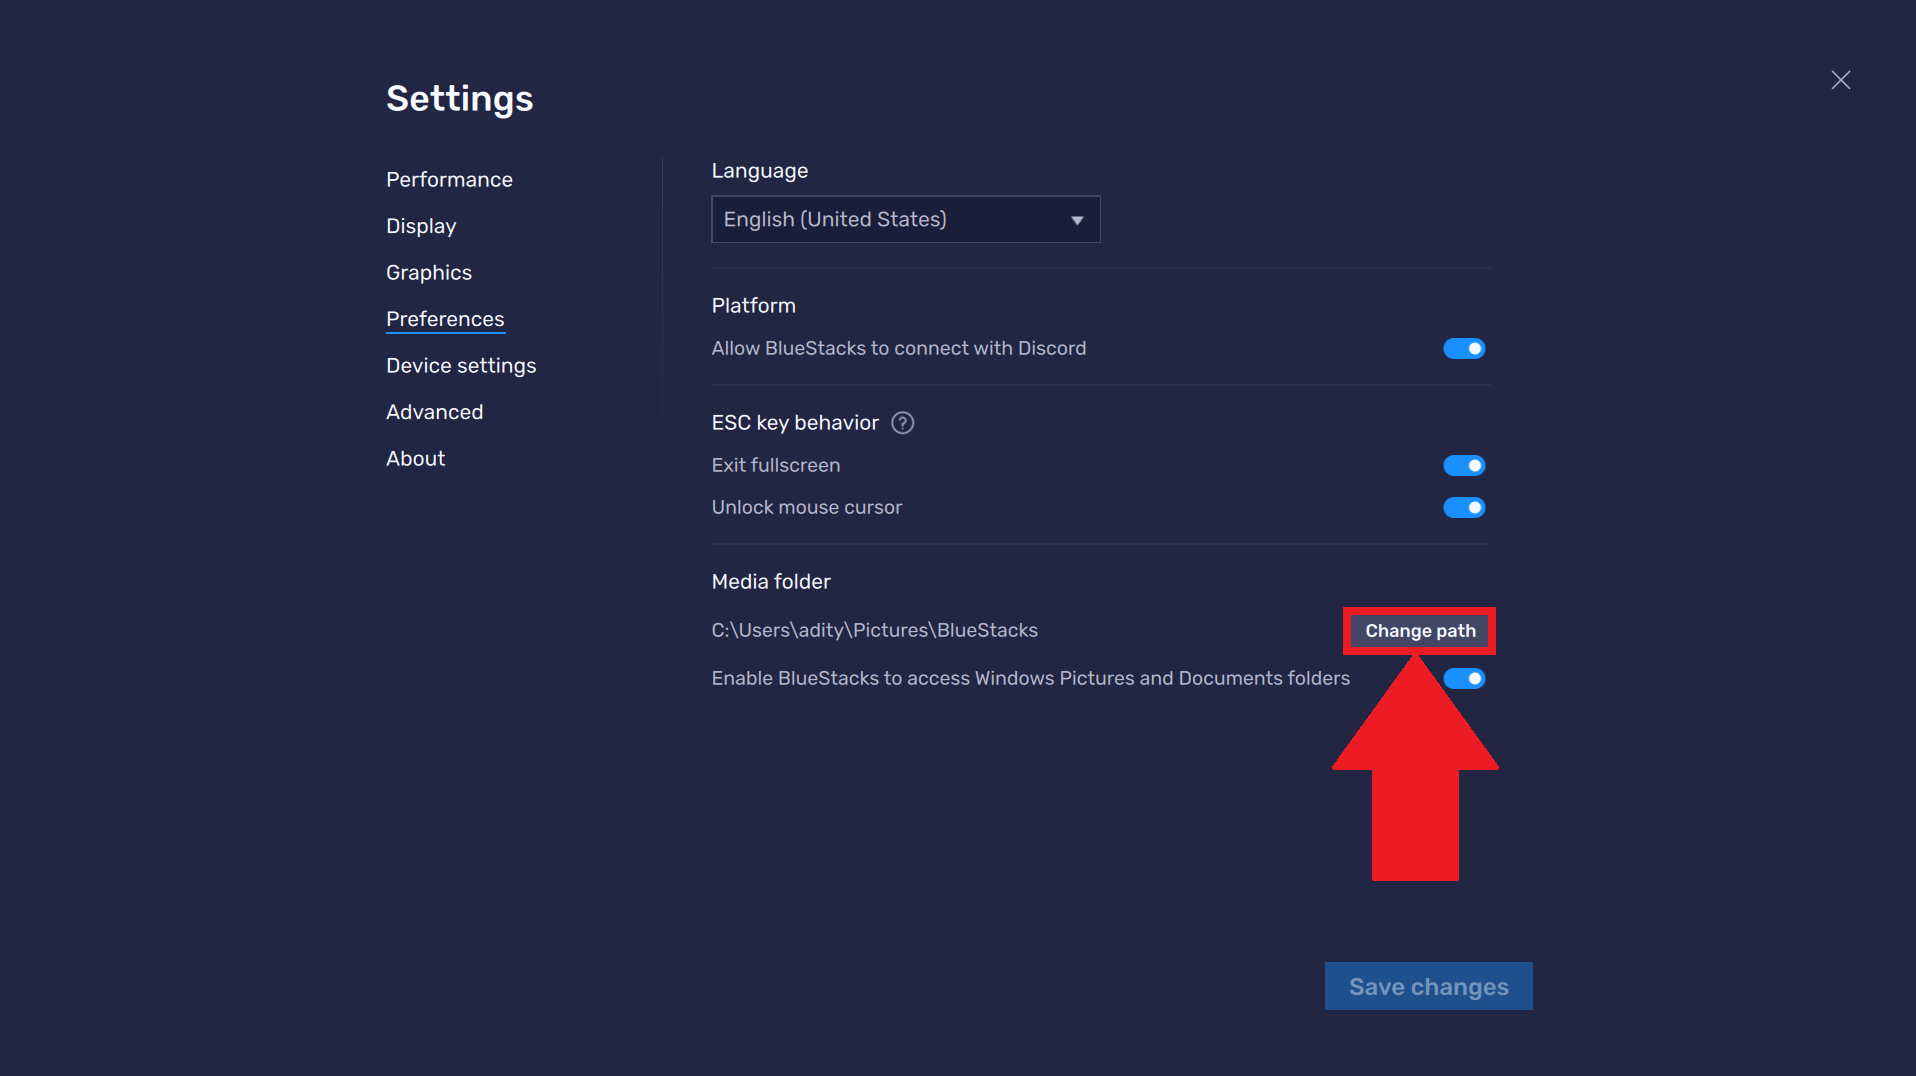This screenshot has width=1916, height=1076.
Task: Click the Settings heading
Action: 459,98
